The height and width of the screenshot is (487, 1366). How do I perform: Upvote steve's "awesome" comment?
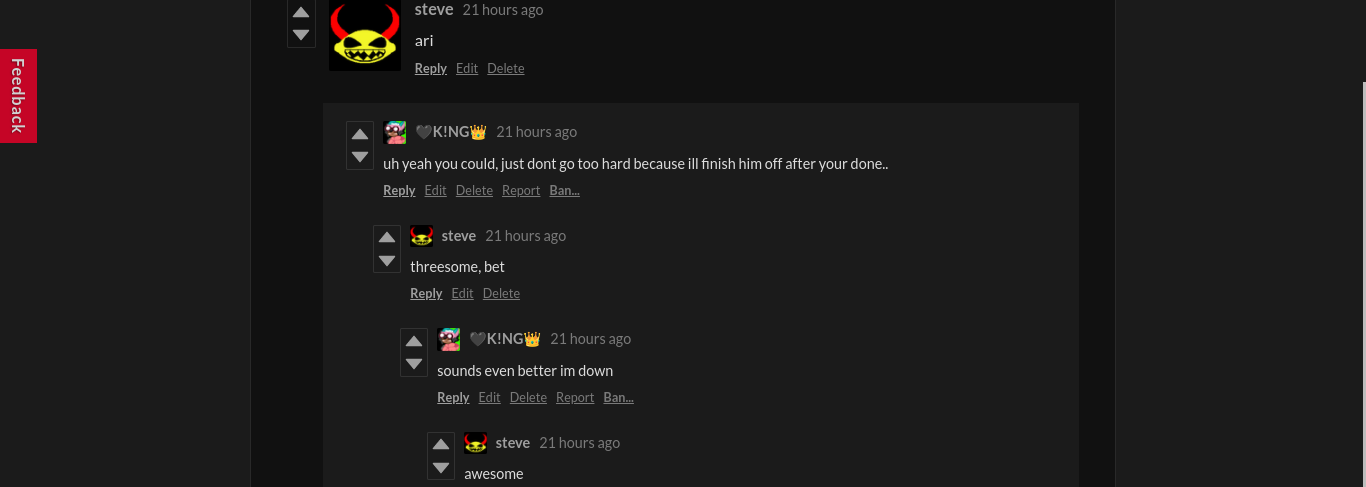tap(441, 445)
